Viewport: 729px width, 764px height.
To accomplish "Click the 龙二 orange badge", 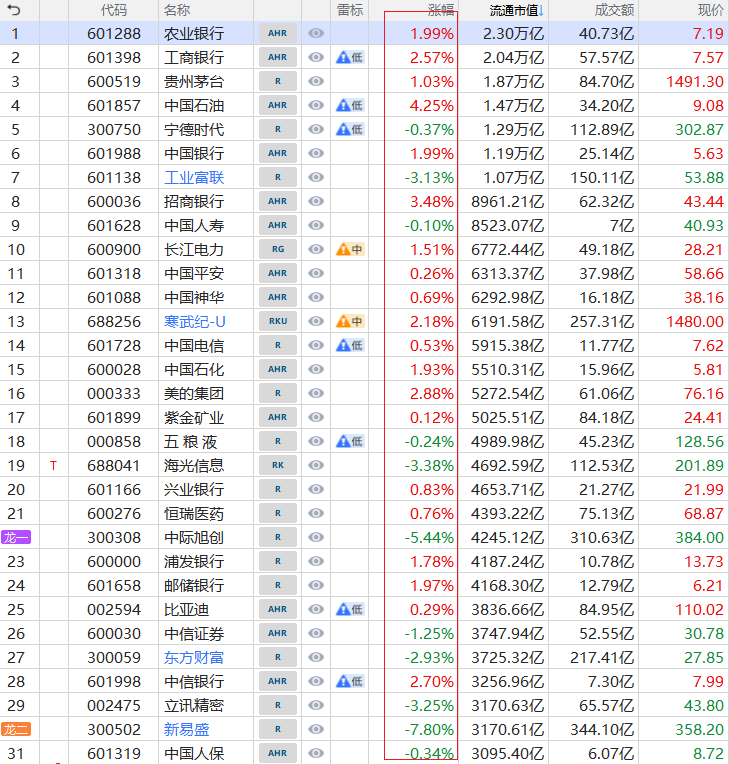I will [16, 729].
